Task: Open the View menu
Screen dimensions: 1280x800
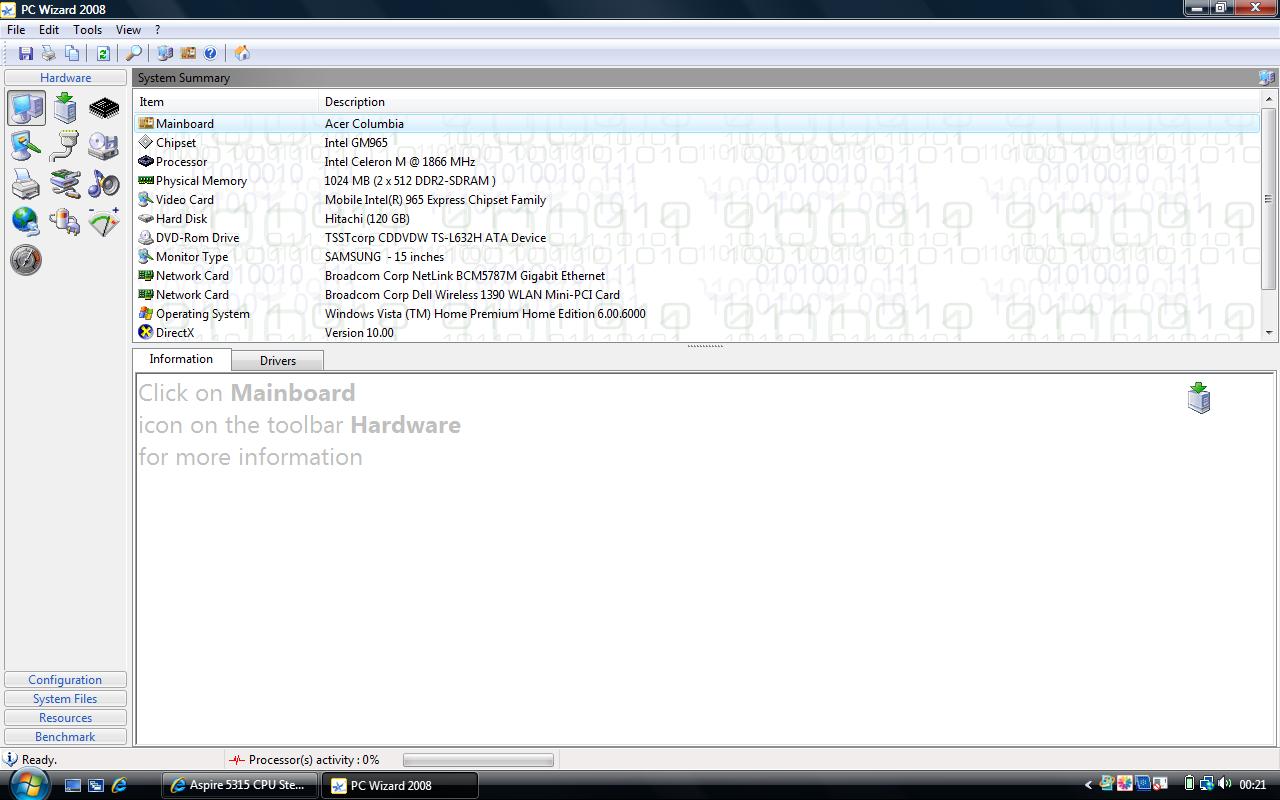Action: [128, 30]
